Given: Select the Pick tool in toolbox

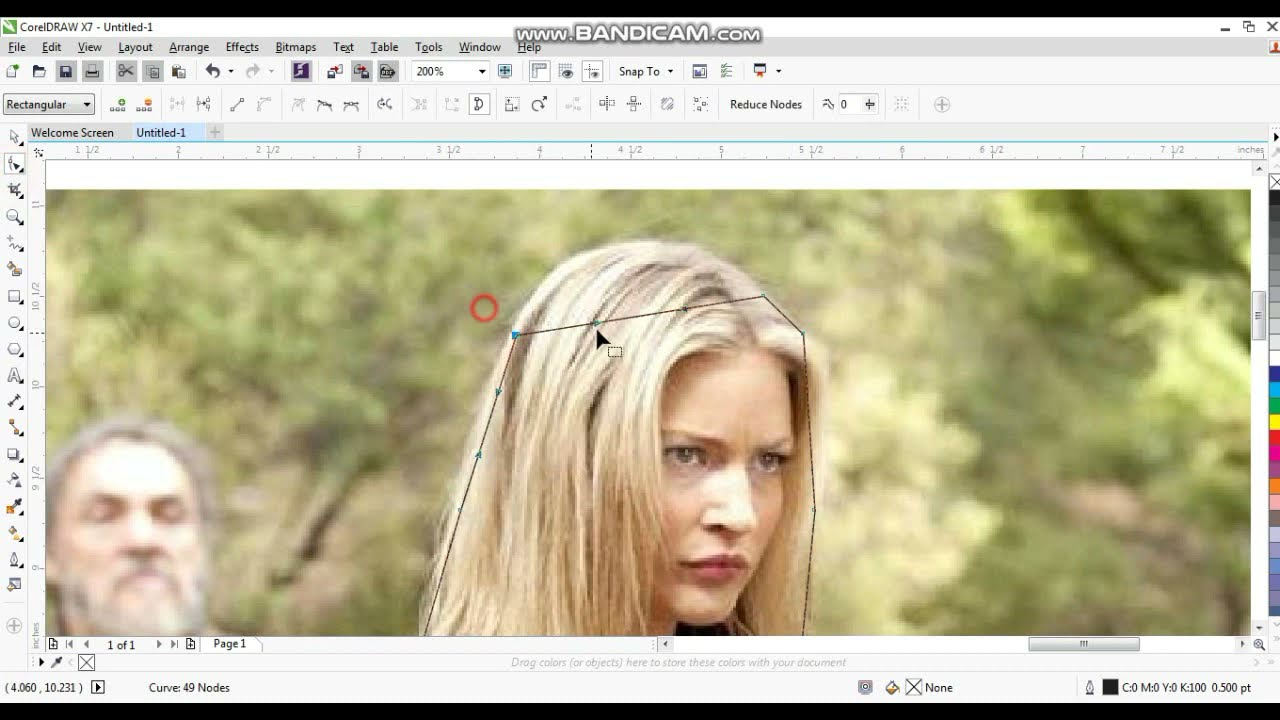Looking at the screenshot, I should 14,137.
